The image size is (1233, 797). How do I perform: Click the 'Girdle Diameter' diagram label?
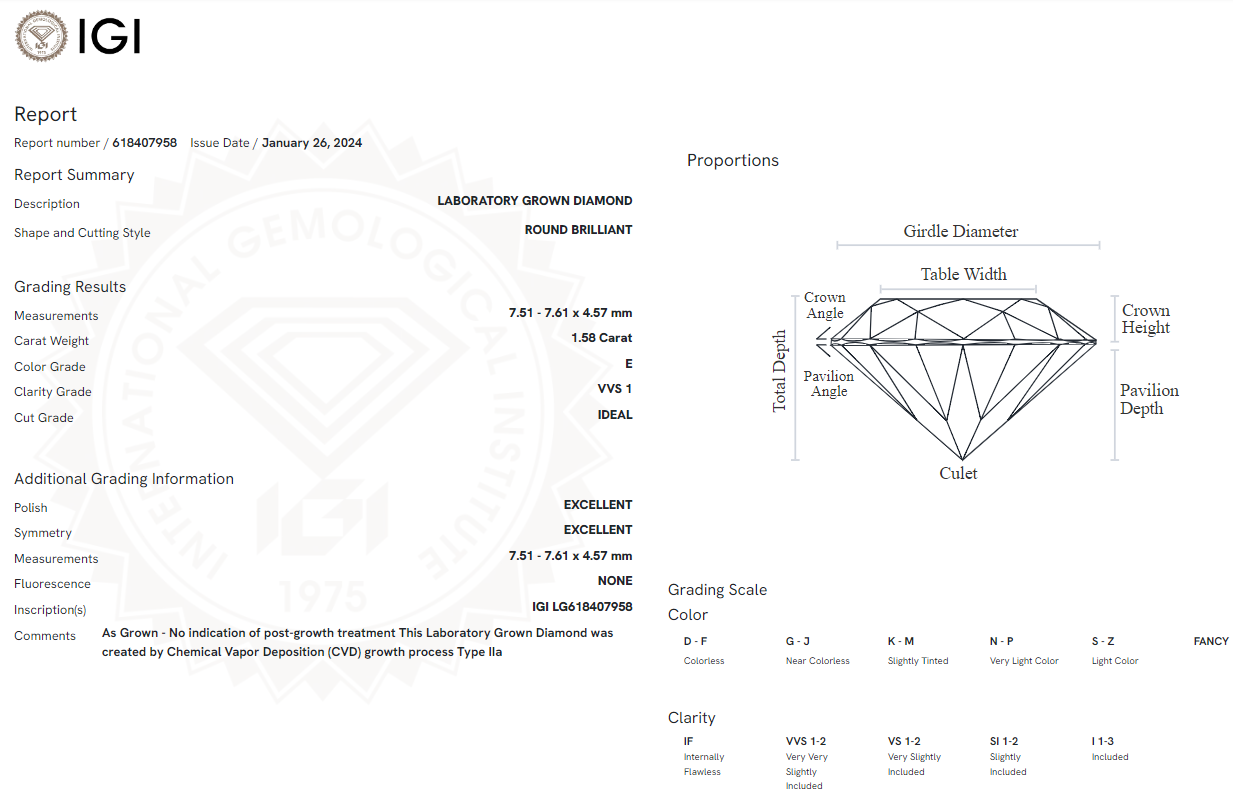961,231
